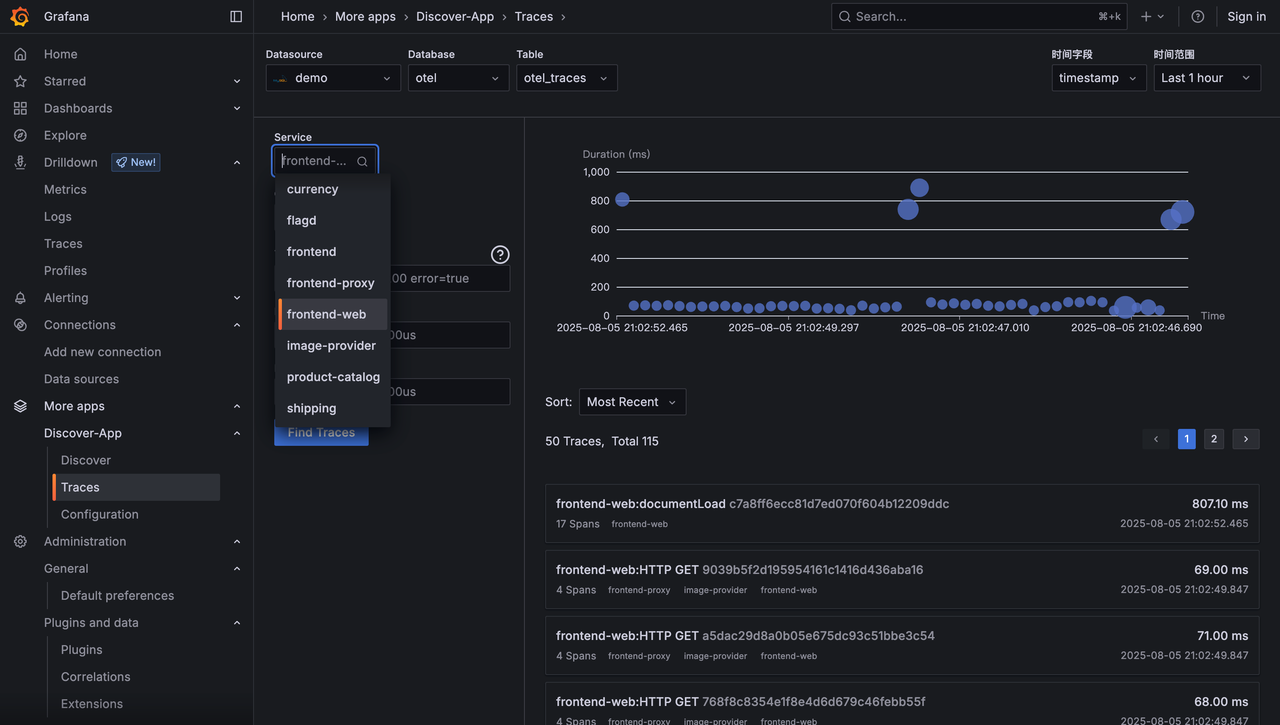Open the Datasource demo dropdown

(x=333, y=78)
